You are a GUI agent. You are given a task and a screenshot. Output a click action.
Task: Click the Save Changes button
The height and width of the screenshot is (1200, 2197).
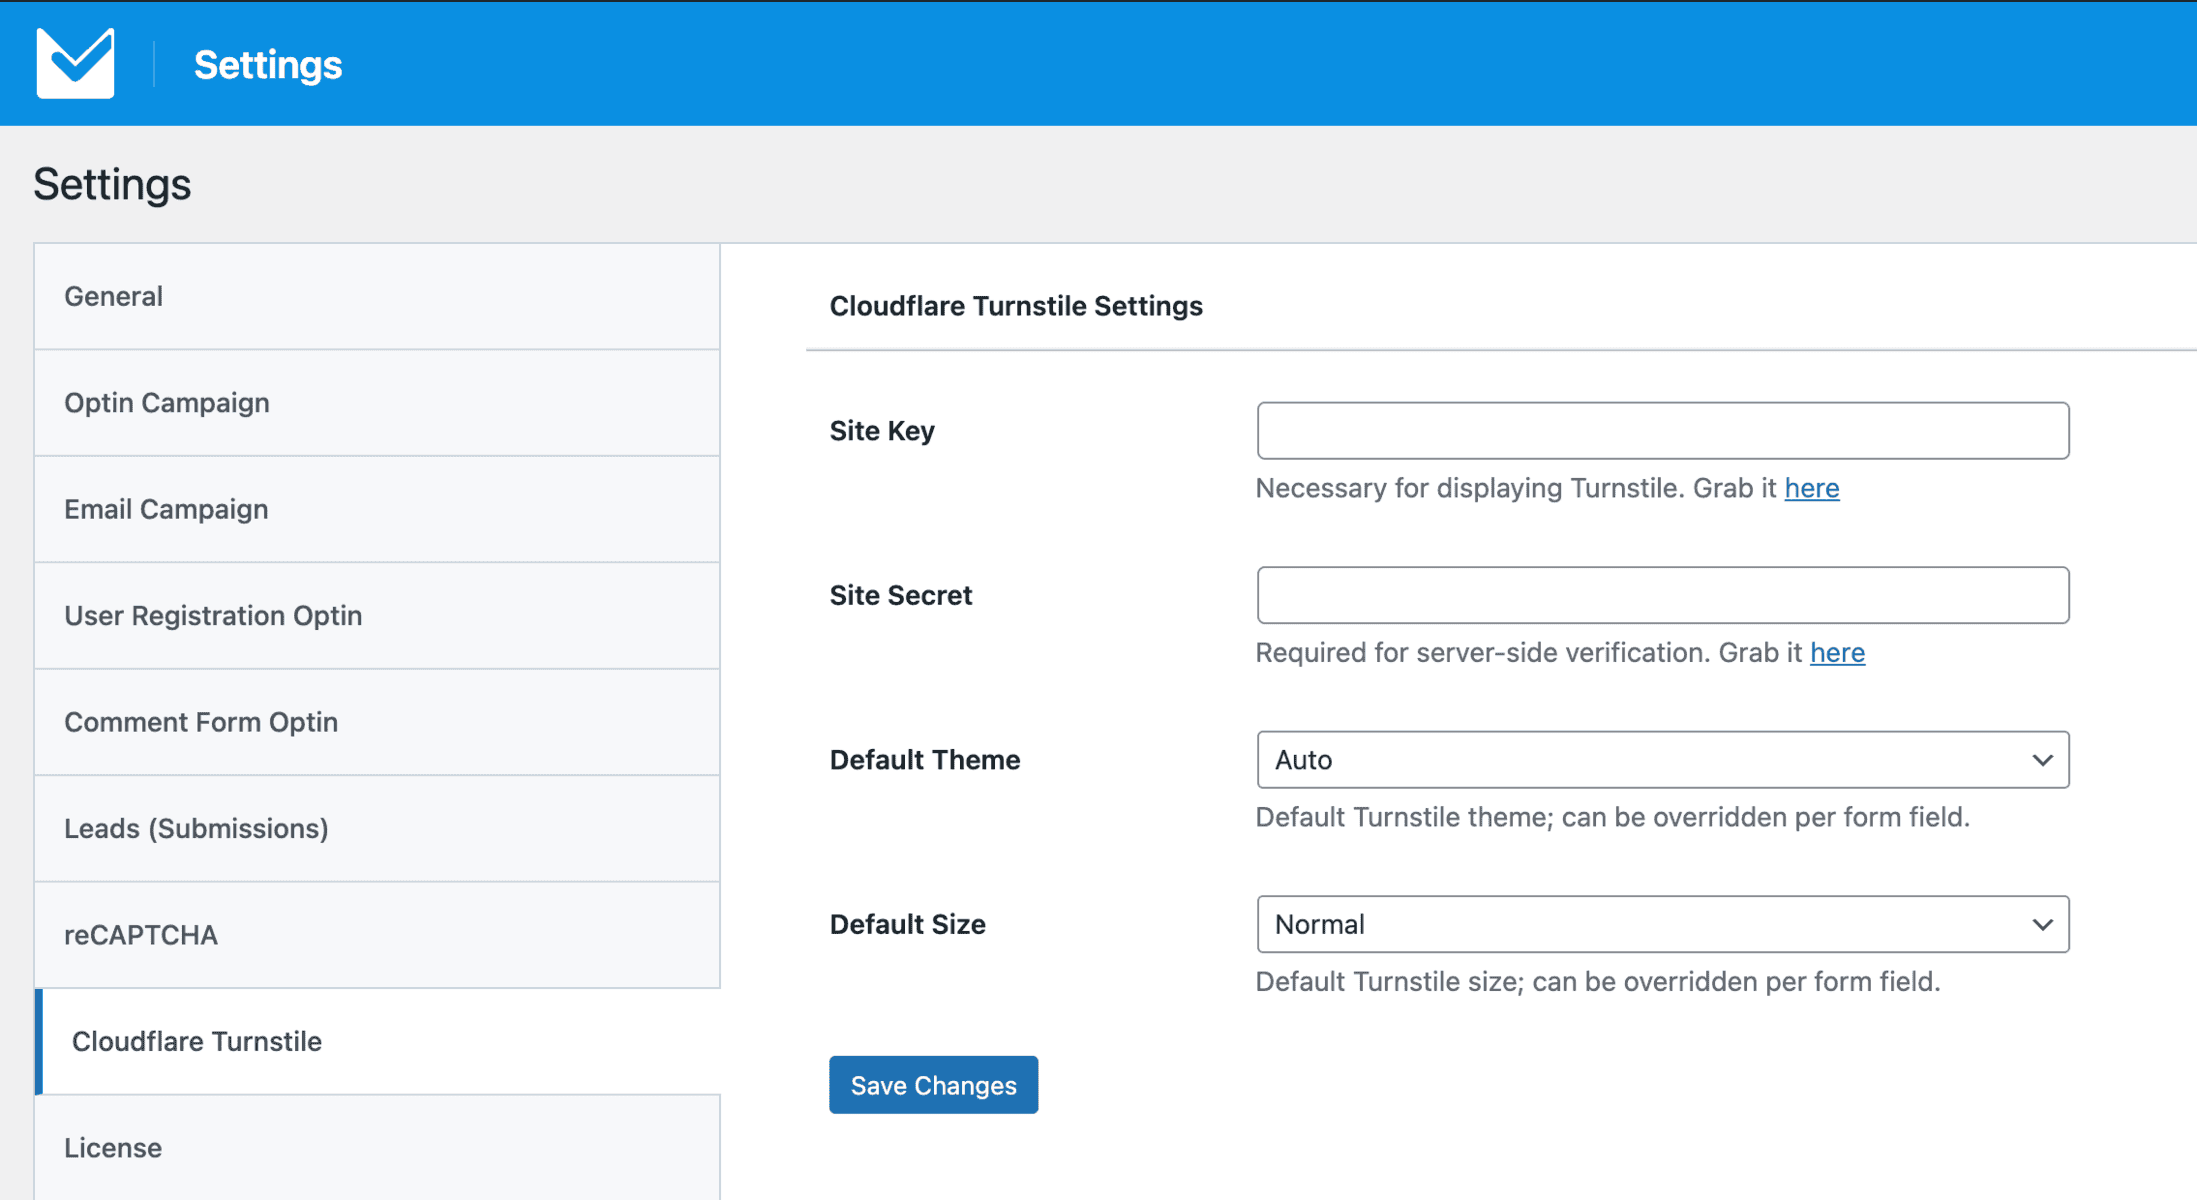click(x=933, y=1085)
